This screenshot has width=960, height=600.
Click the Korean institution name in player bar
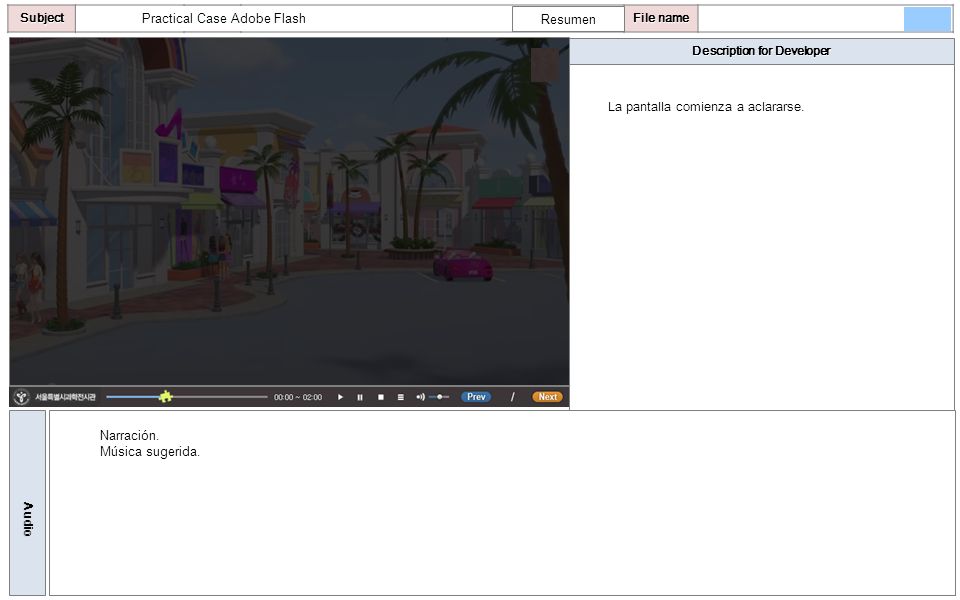[x=65, y=397]
